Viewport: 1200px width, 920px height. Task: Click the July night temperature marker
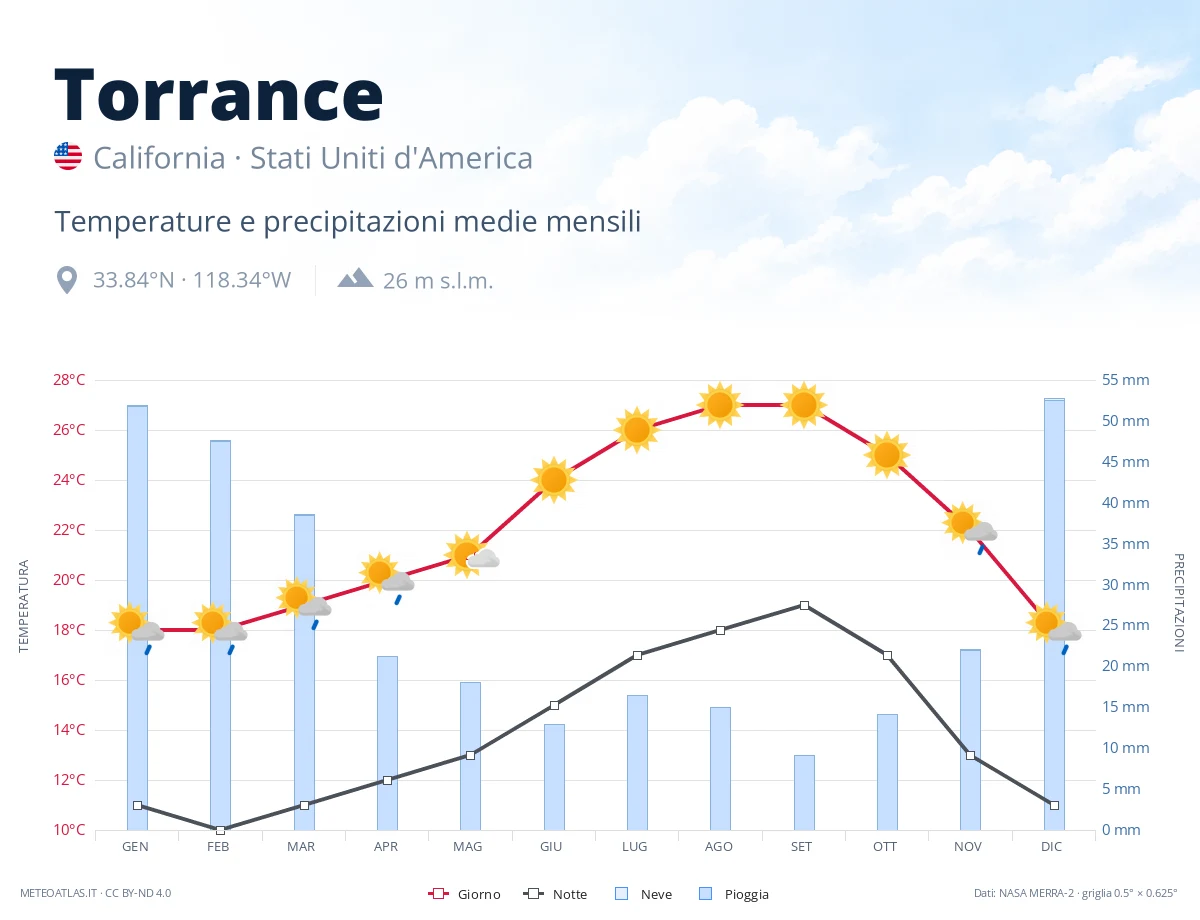[637, 655]
